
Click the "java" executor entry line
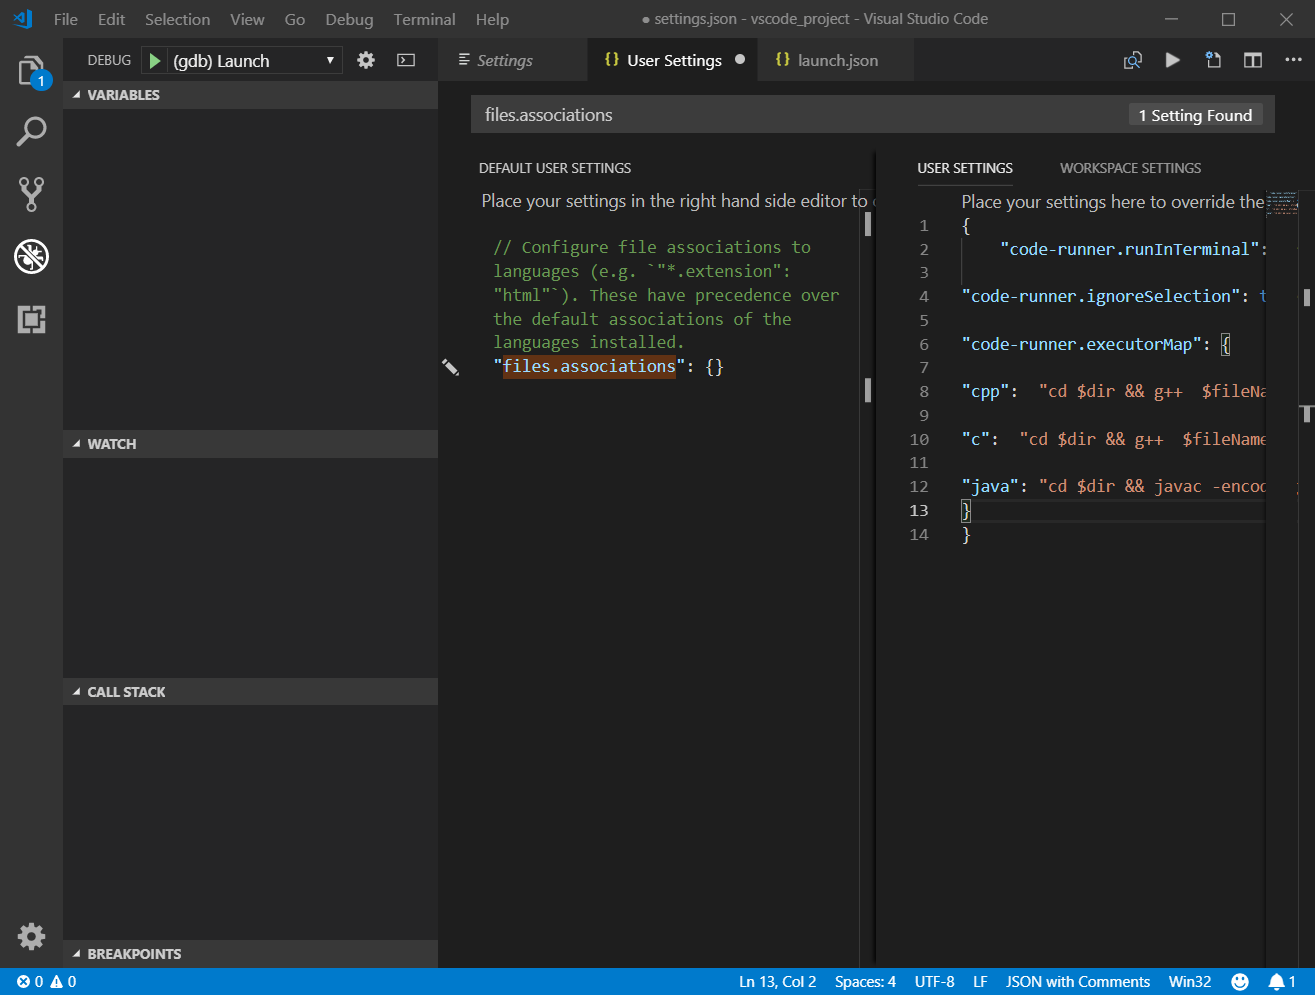1113,486
